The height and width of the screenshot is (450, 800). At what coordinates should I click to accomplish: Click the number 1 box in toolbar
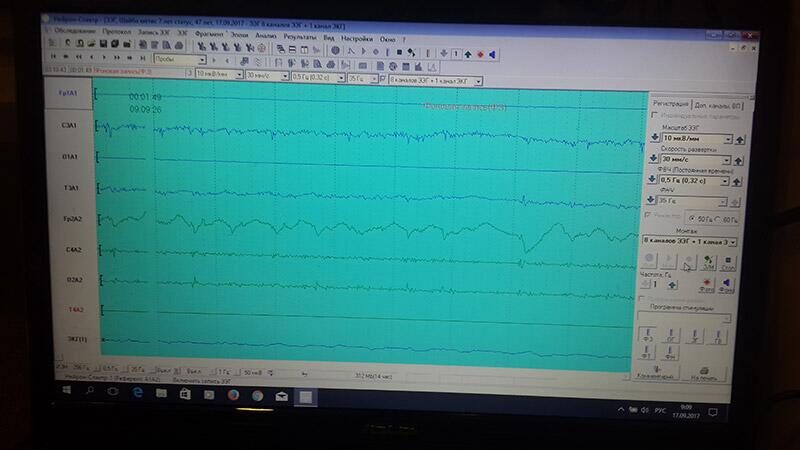[456, 54]
